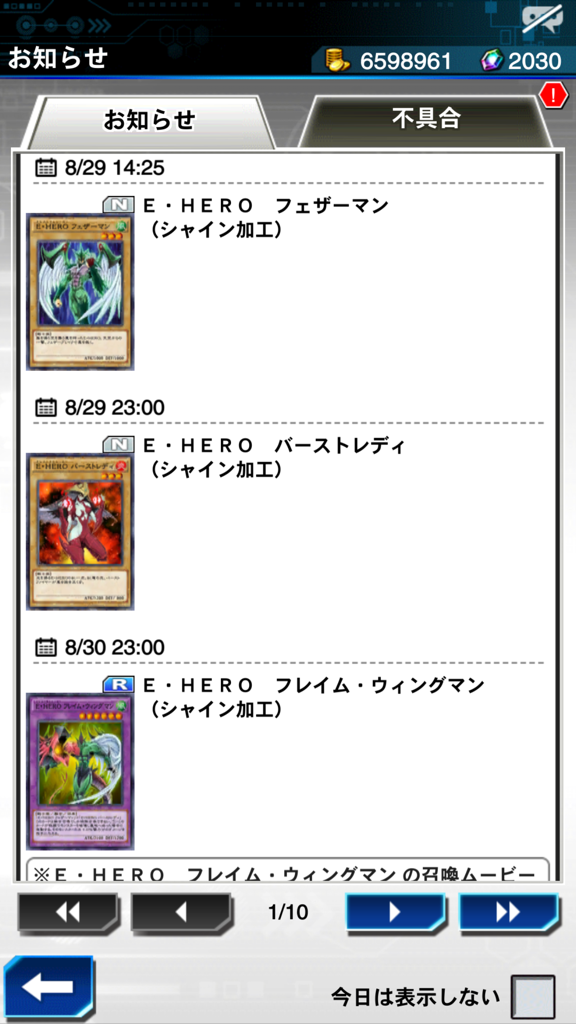The height and width of the screenshot is (1024, 576).
Task: Tap the blue back arrow button
Action: [47, 989]
